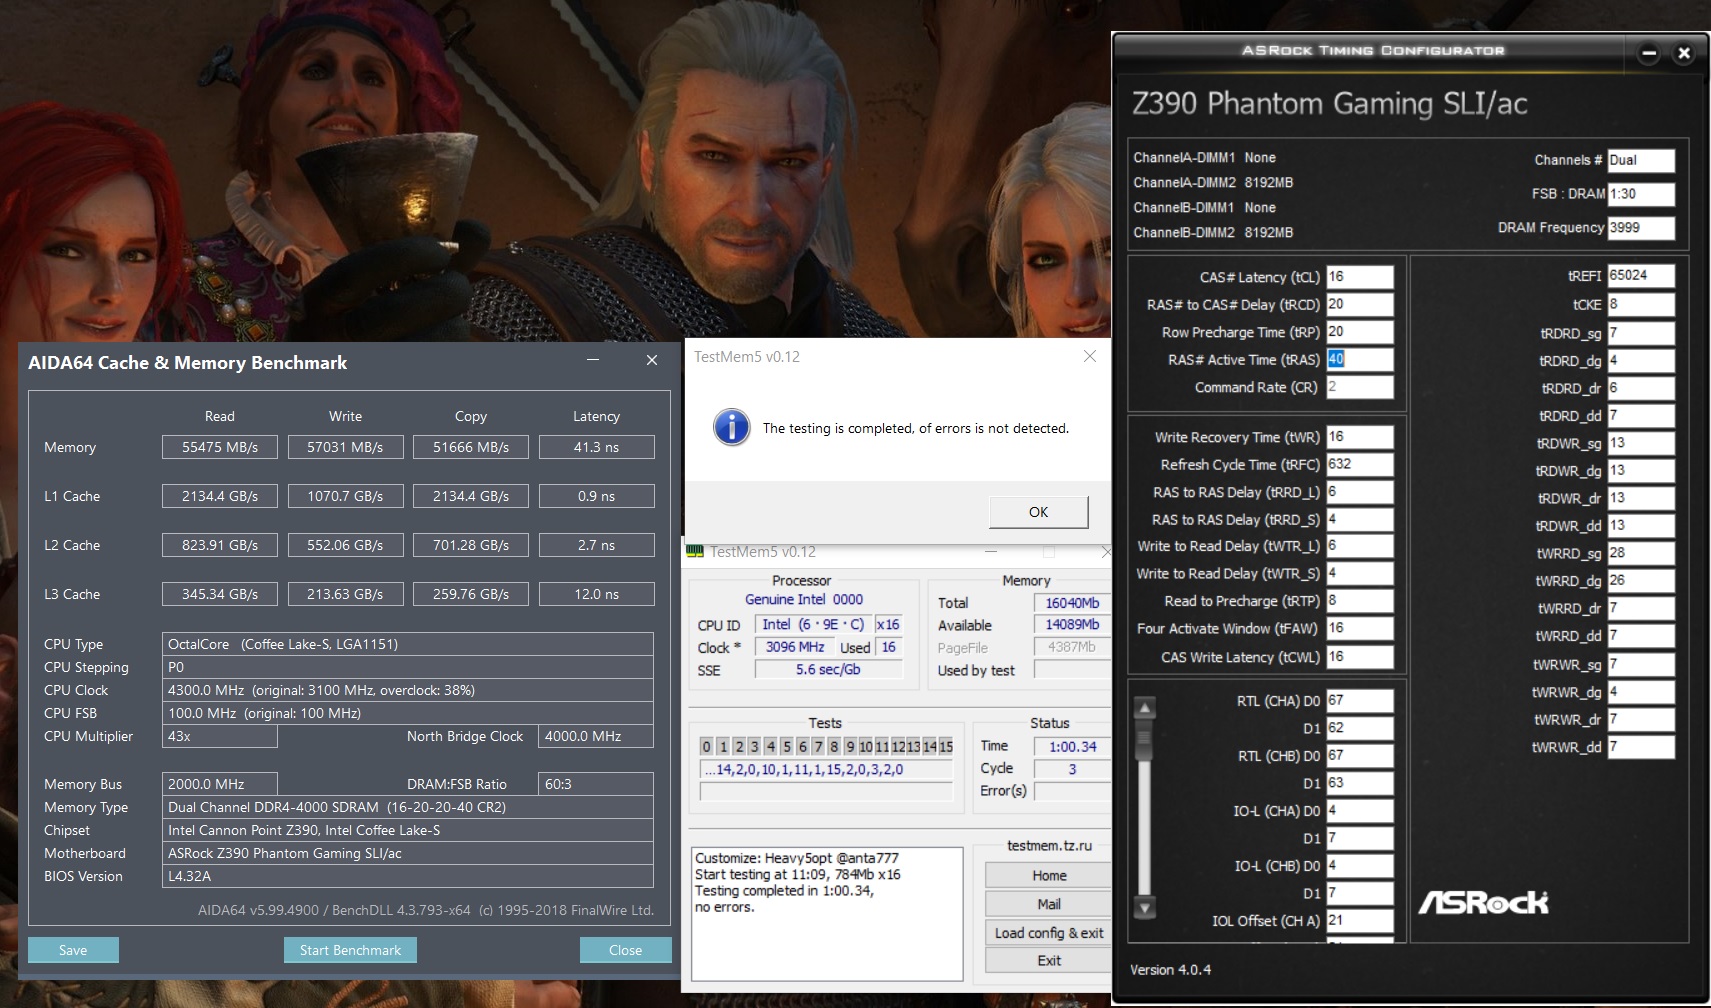Viewport: 1711px width, 1008px height.
Task: Click the L3 Cache latency value 12.0 ns
Action: click(596, 594)
